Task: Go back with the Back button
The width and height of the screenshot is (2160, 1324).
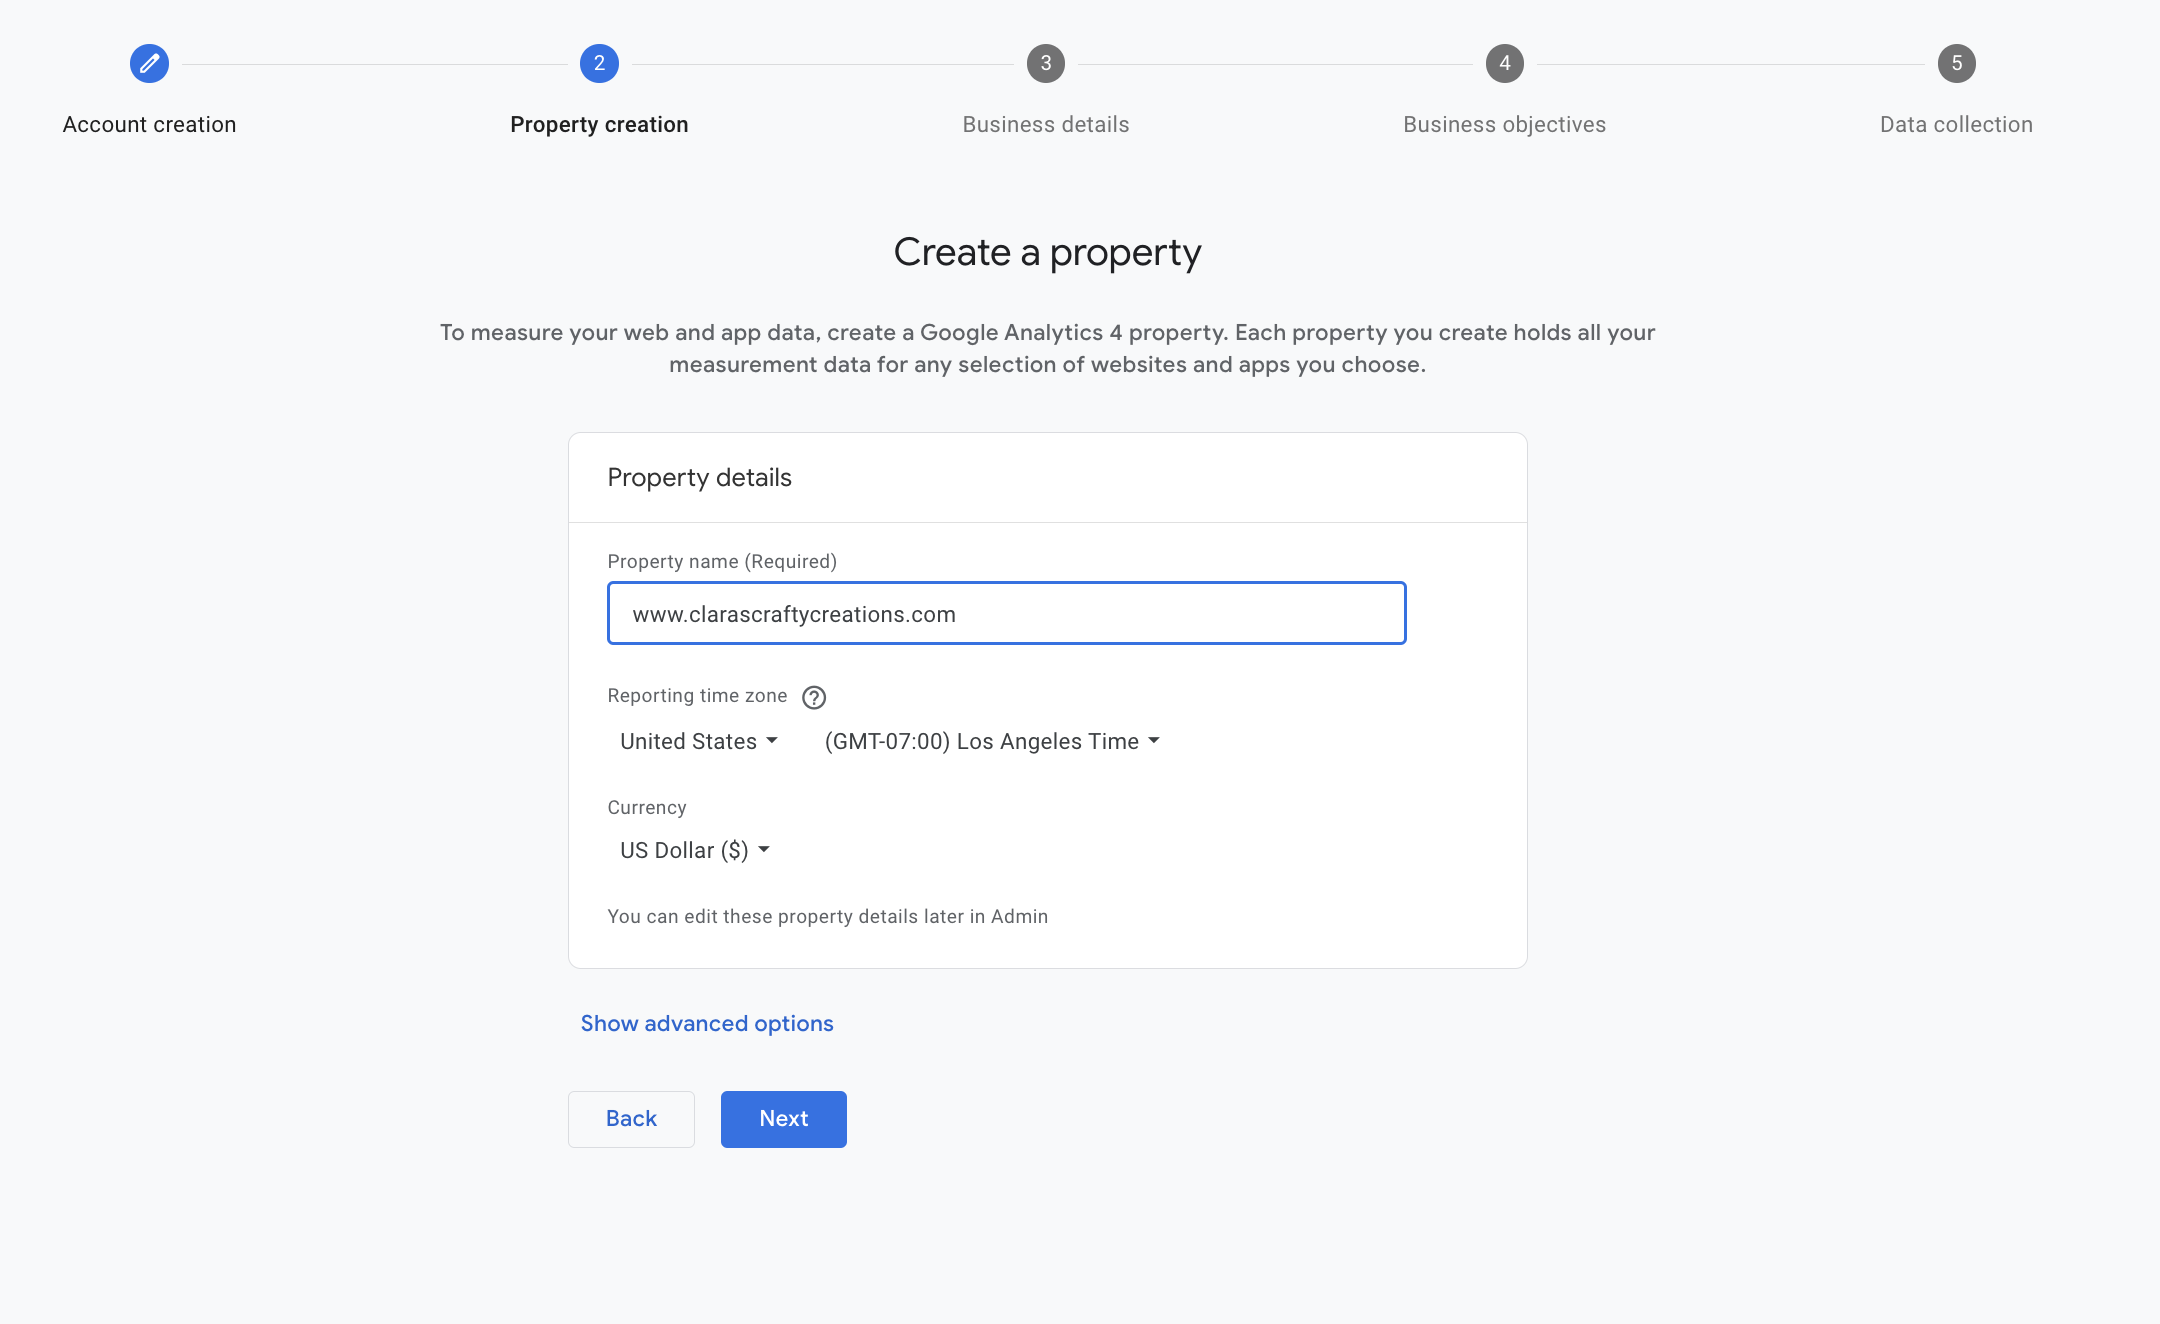Action: click(631, 1119)
